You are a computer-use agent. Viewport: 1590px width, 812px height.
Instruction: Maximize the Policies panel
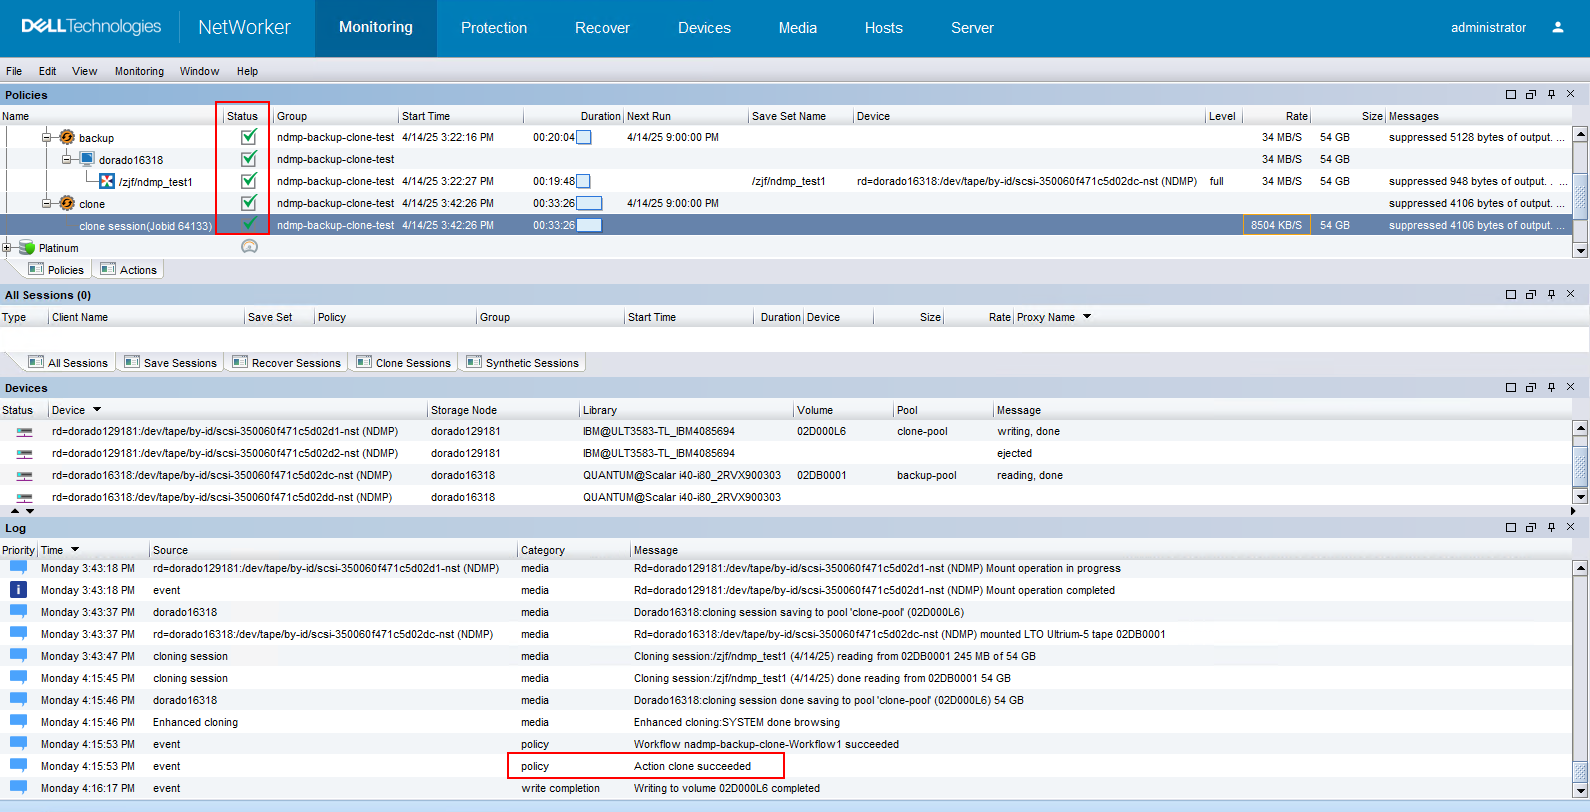pos(1511,94)
